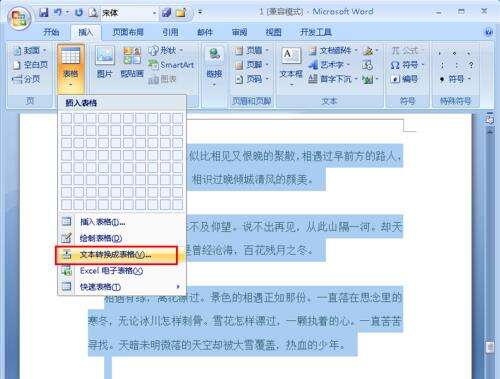Insert an object icon in 文本 group
This screenshot has width=500, height=379.
click(370, 79)
